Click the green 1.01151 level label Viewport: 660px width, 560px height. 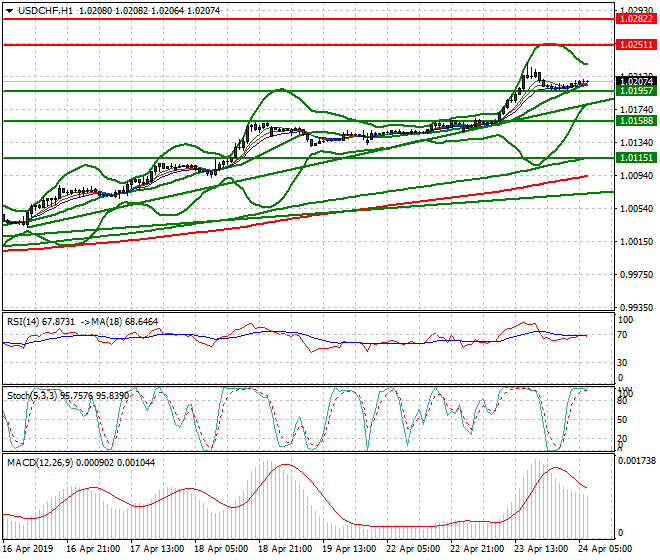click(x=636, y=158)
